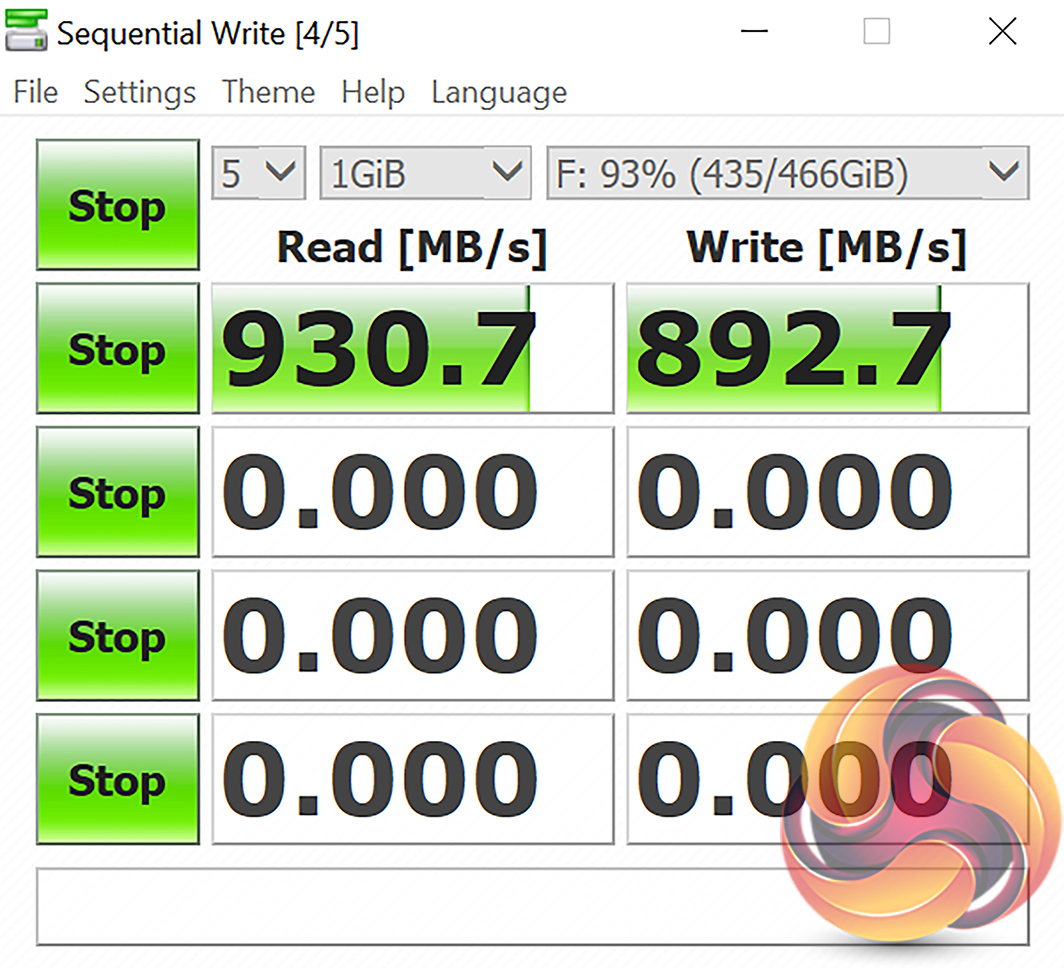The width and height of the screenshot is (1064, 968).
Task: Open the Language menu
Action: 499,93
